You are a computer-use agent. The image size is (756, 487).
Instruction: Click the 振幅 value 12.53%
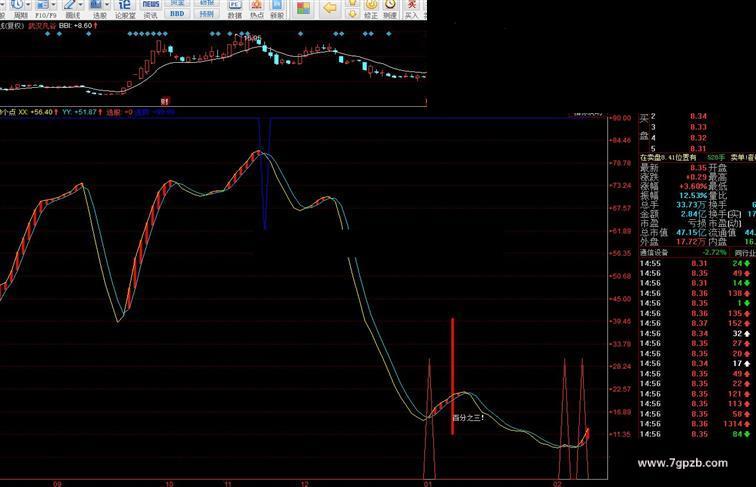(693, 195)
